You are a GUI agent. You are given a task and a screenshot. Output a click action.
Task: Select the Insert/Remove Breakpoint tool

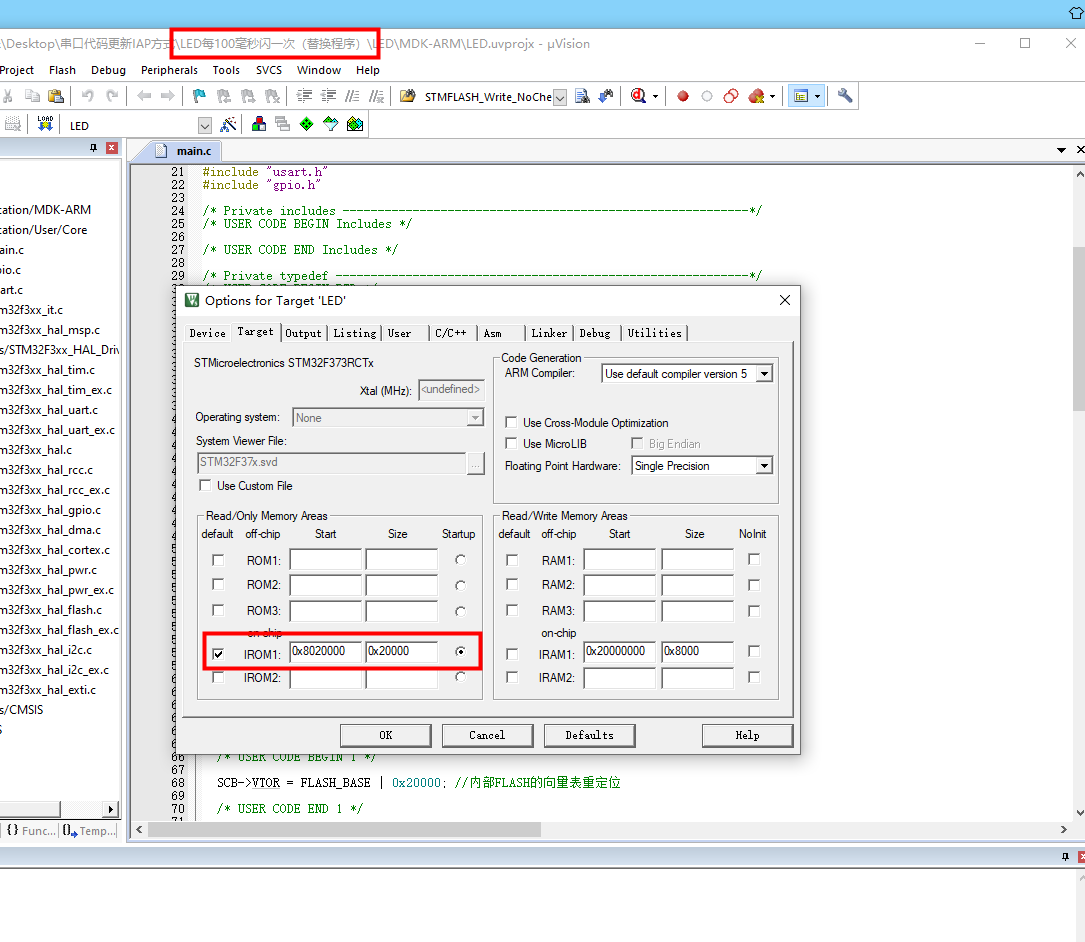pos(684,96)
